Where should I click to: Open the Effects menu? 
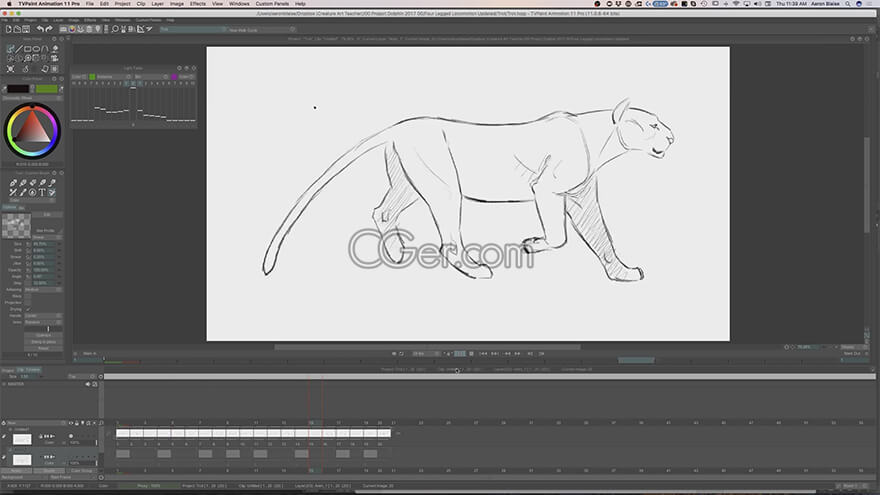[x=198, y=4]
